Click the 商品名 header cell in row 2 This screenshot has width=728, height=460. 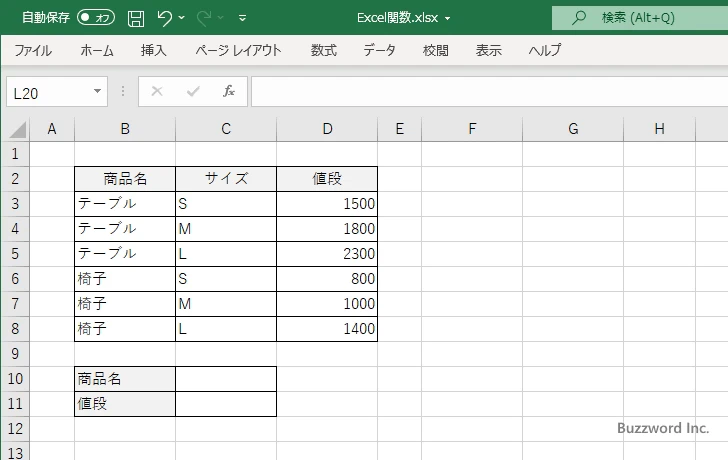tap(125, 179)
